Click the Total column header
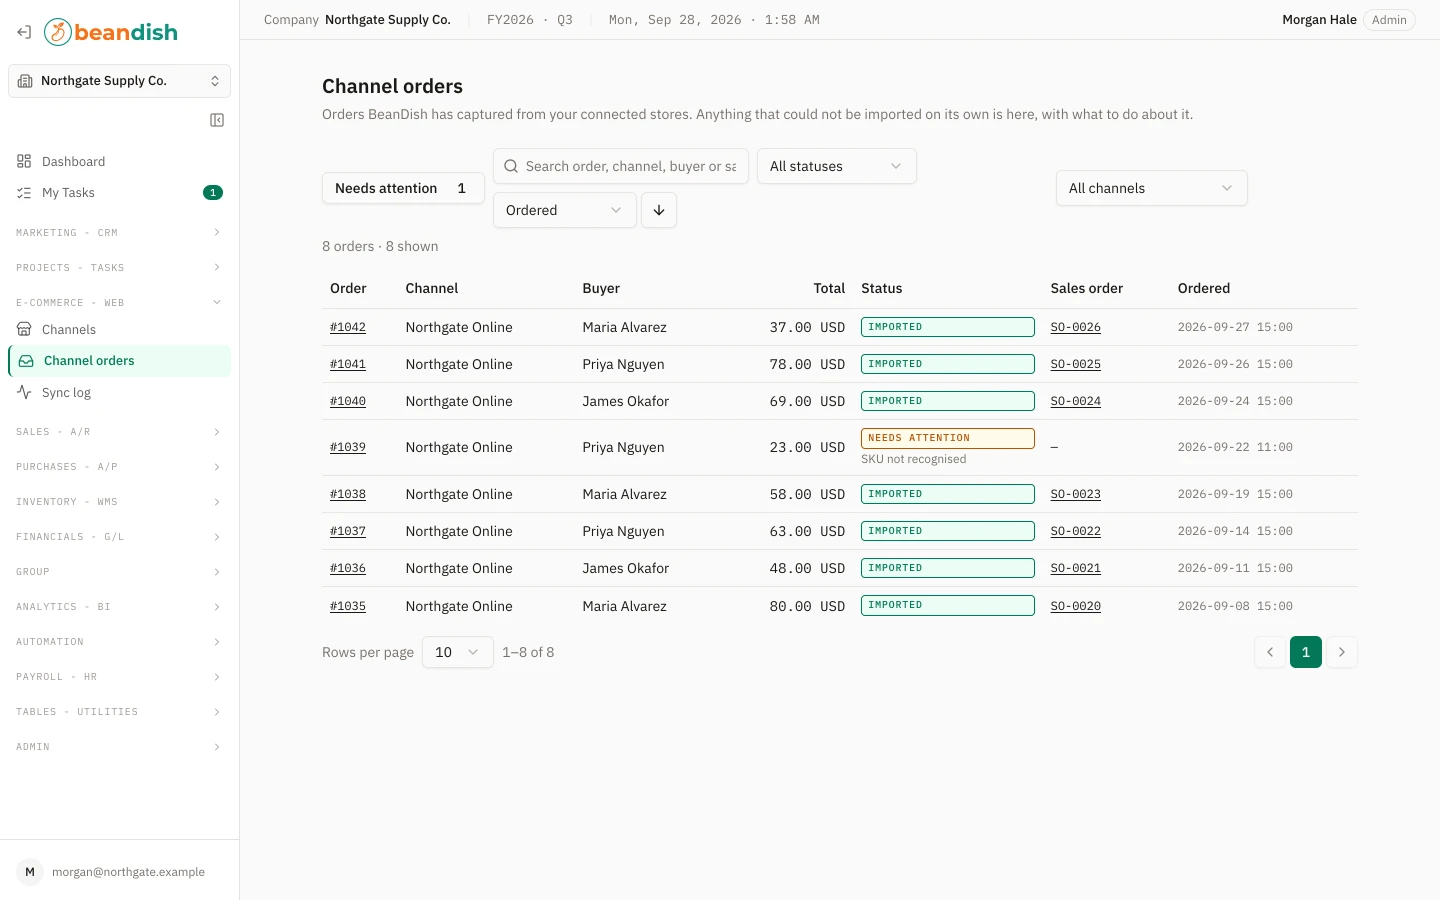This screenshot has height=900, width=1440. click(829, 288)
